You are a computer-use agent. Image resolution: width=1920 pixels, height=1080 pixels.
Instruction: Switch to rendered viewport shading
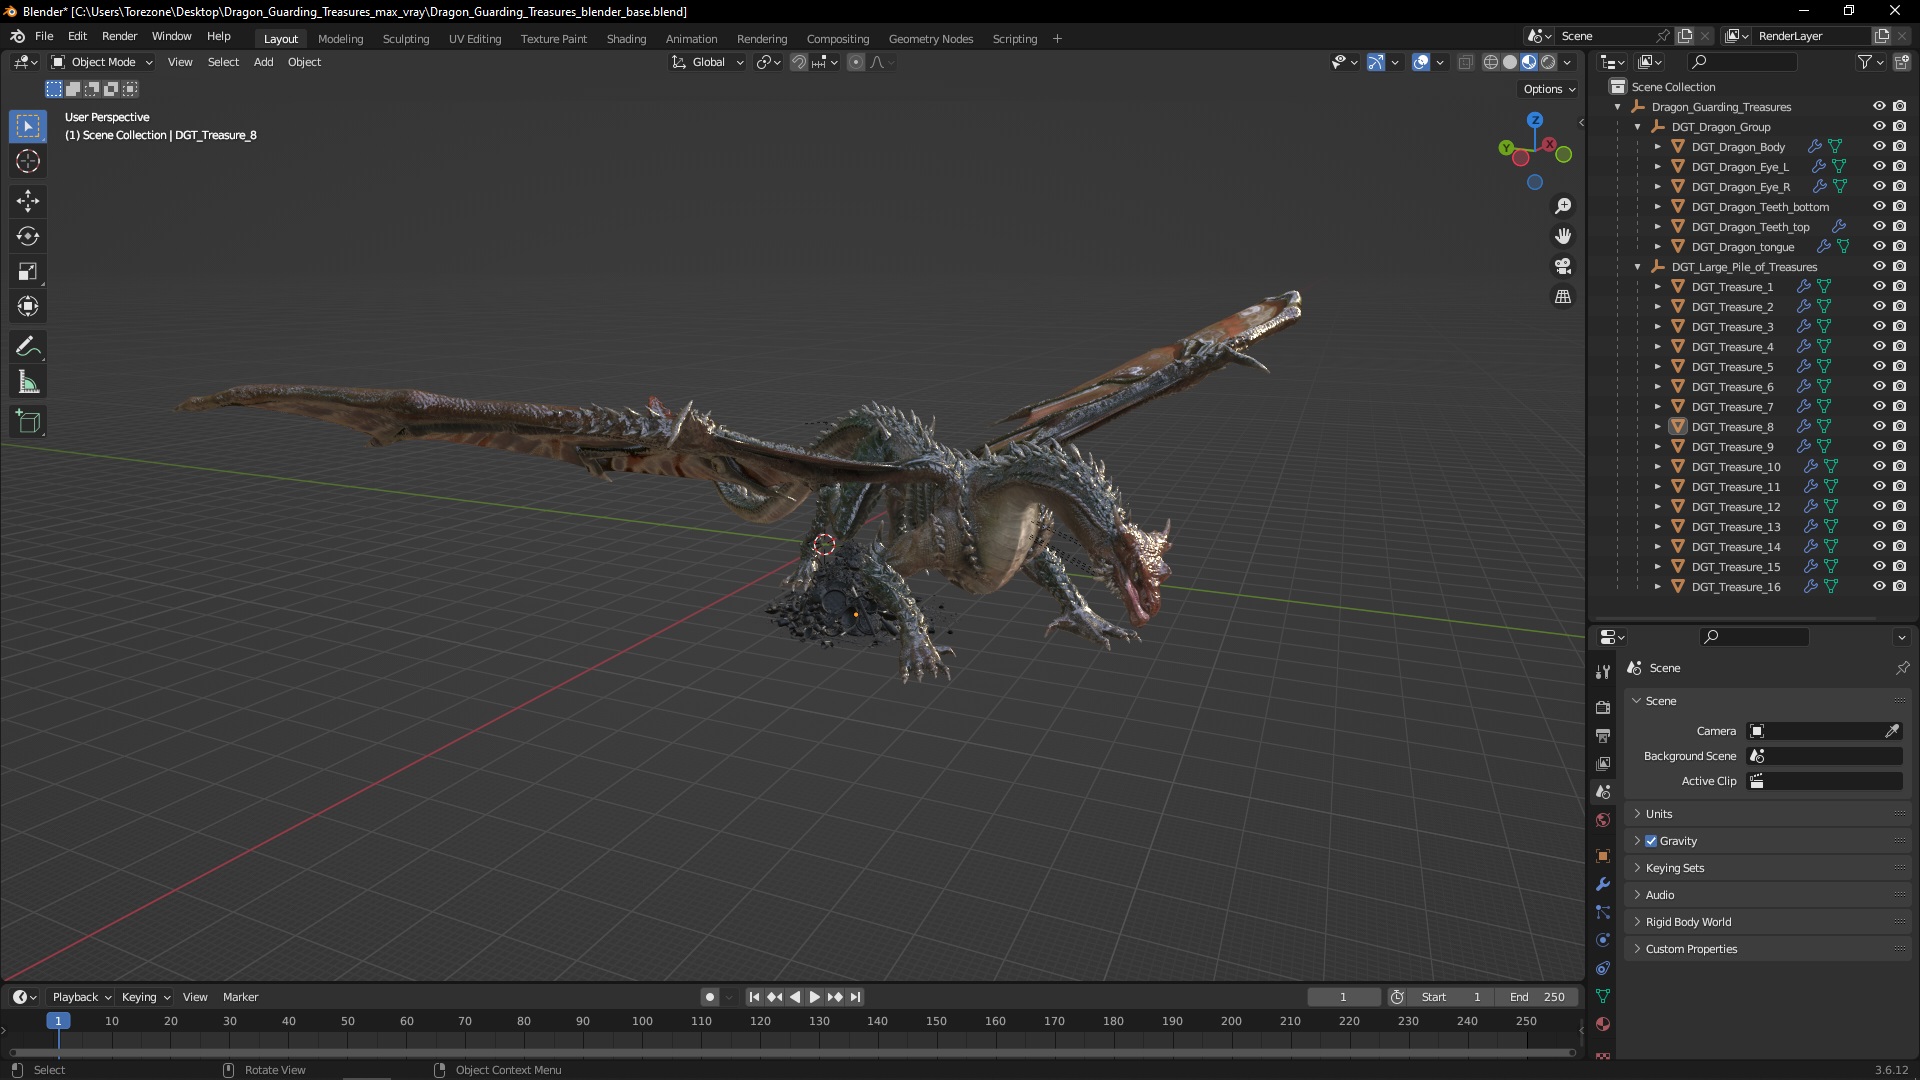pyautogui.click(x=1548, y=62)
